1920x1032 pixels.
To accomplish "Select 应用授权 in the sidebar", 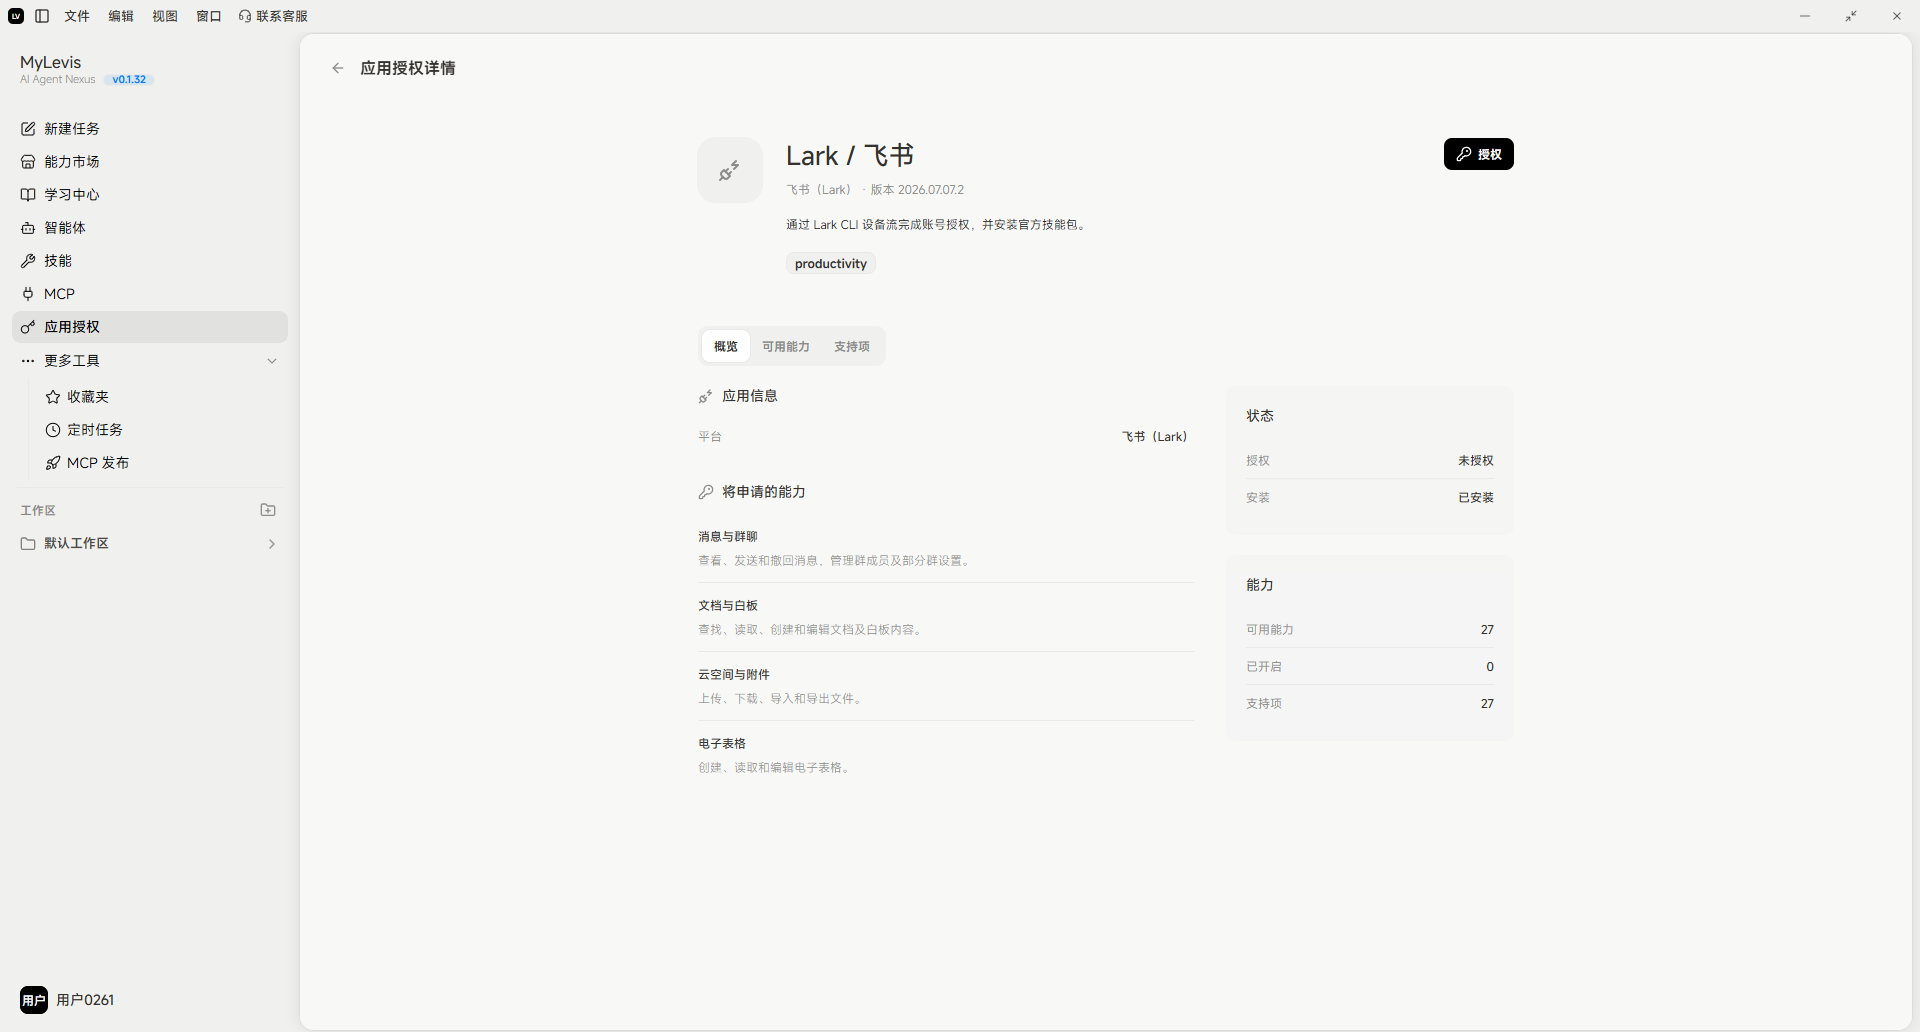I will coord(150,327).
